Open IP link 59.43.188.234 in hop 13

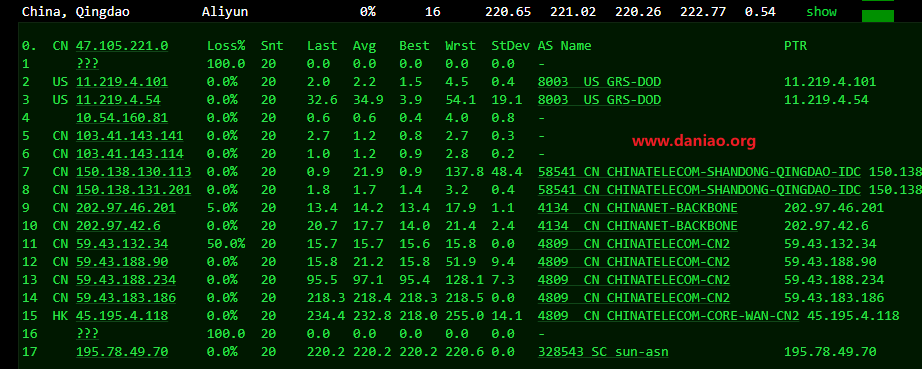coord(126,280)
